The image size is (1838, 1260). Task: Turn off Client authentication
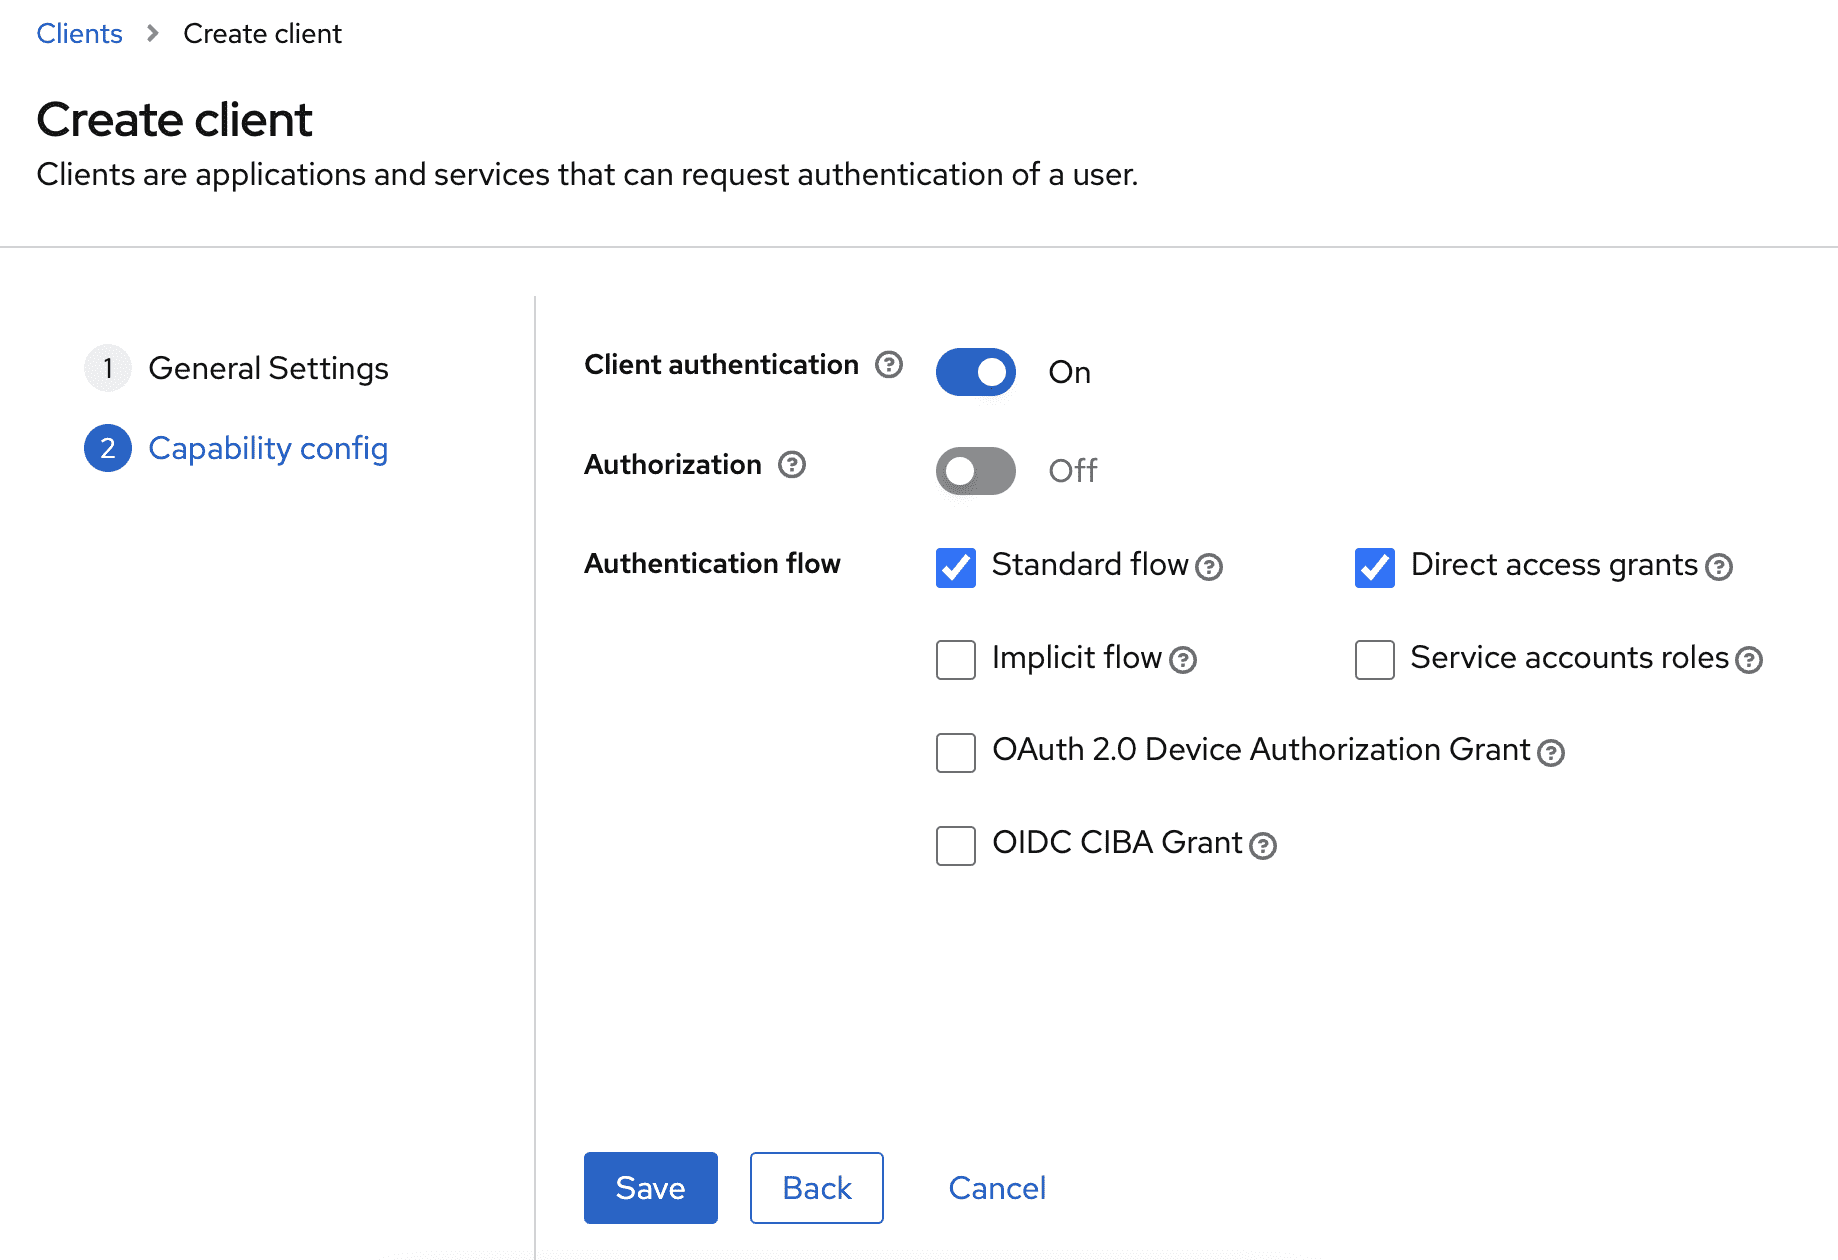pos(975,372)
